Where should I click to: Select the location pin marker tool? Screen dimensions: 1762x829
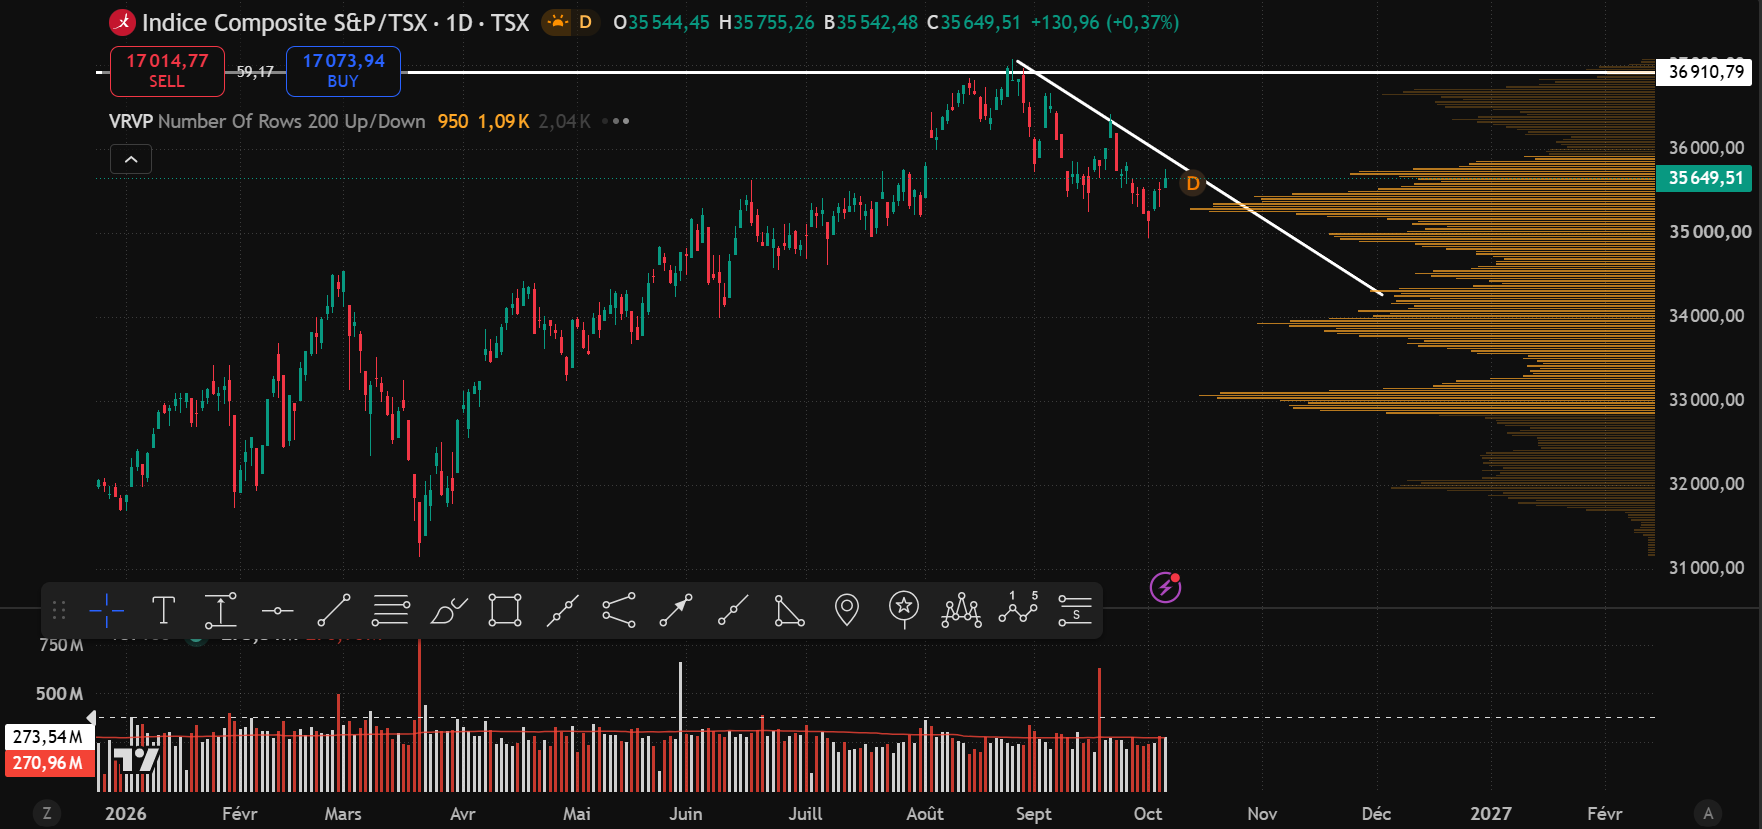[x=847, y=610]
